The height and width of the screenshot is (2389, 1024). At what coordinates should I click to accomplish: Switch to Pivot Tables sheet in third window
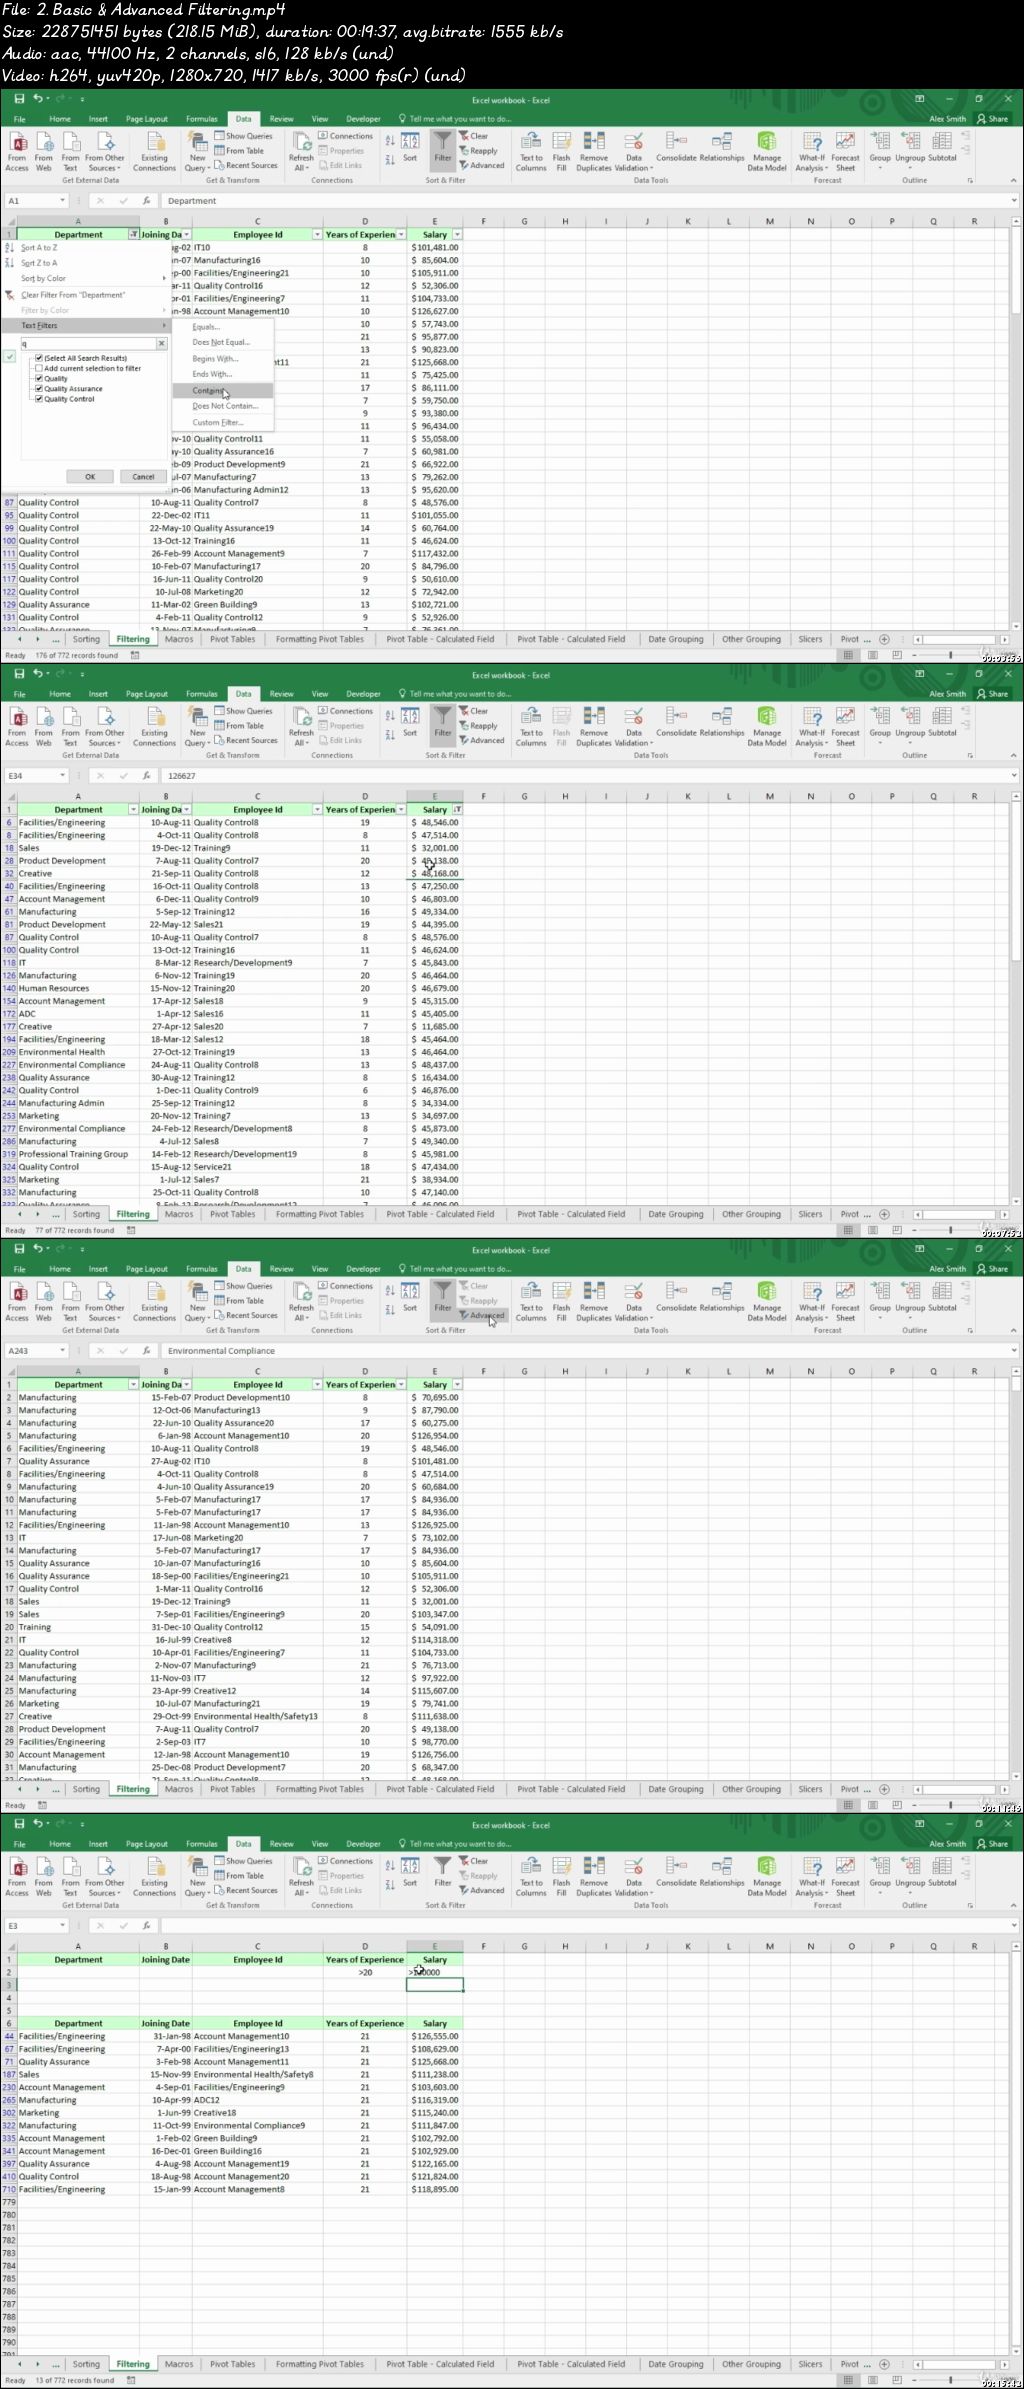click(232, 1789)
